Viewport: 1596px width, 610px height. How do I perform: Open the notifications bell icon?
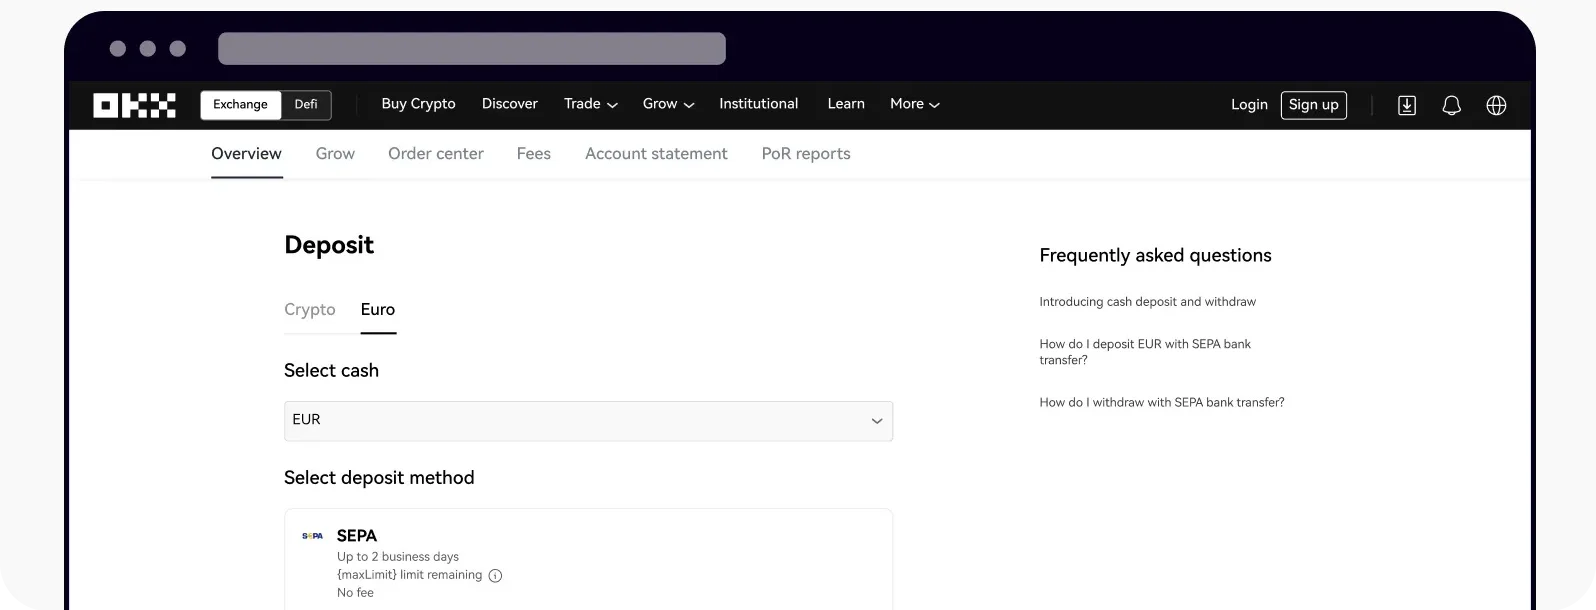[x=1452, y=105]
